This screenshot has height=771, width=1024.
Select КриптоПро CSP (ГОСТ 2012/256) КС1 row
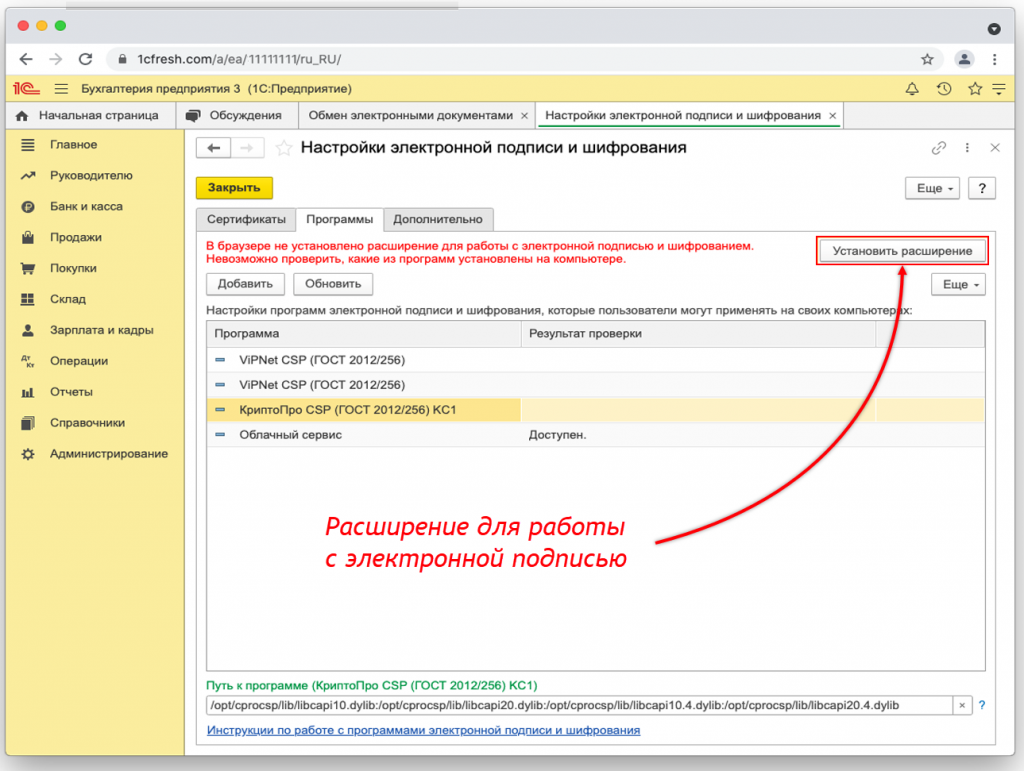pyautogui.click(x=596, y=410)
